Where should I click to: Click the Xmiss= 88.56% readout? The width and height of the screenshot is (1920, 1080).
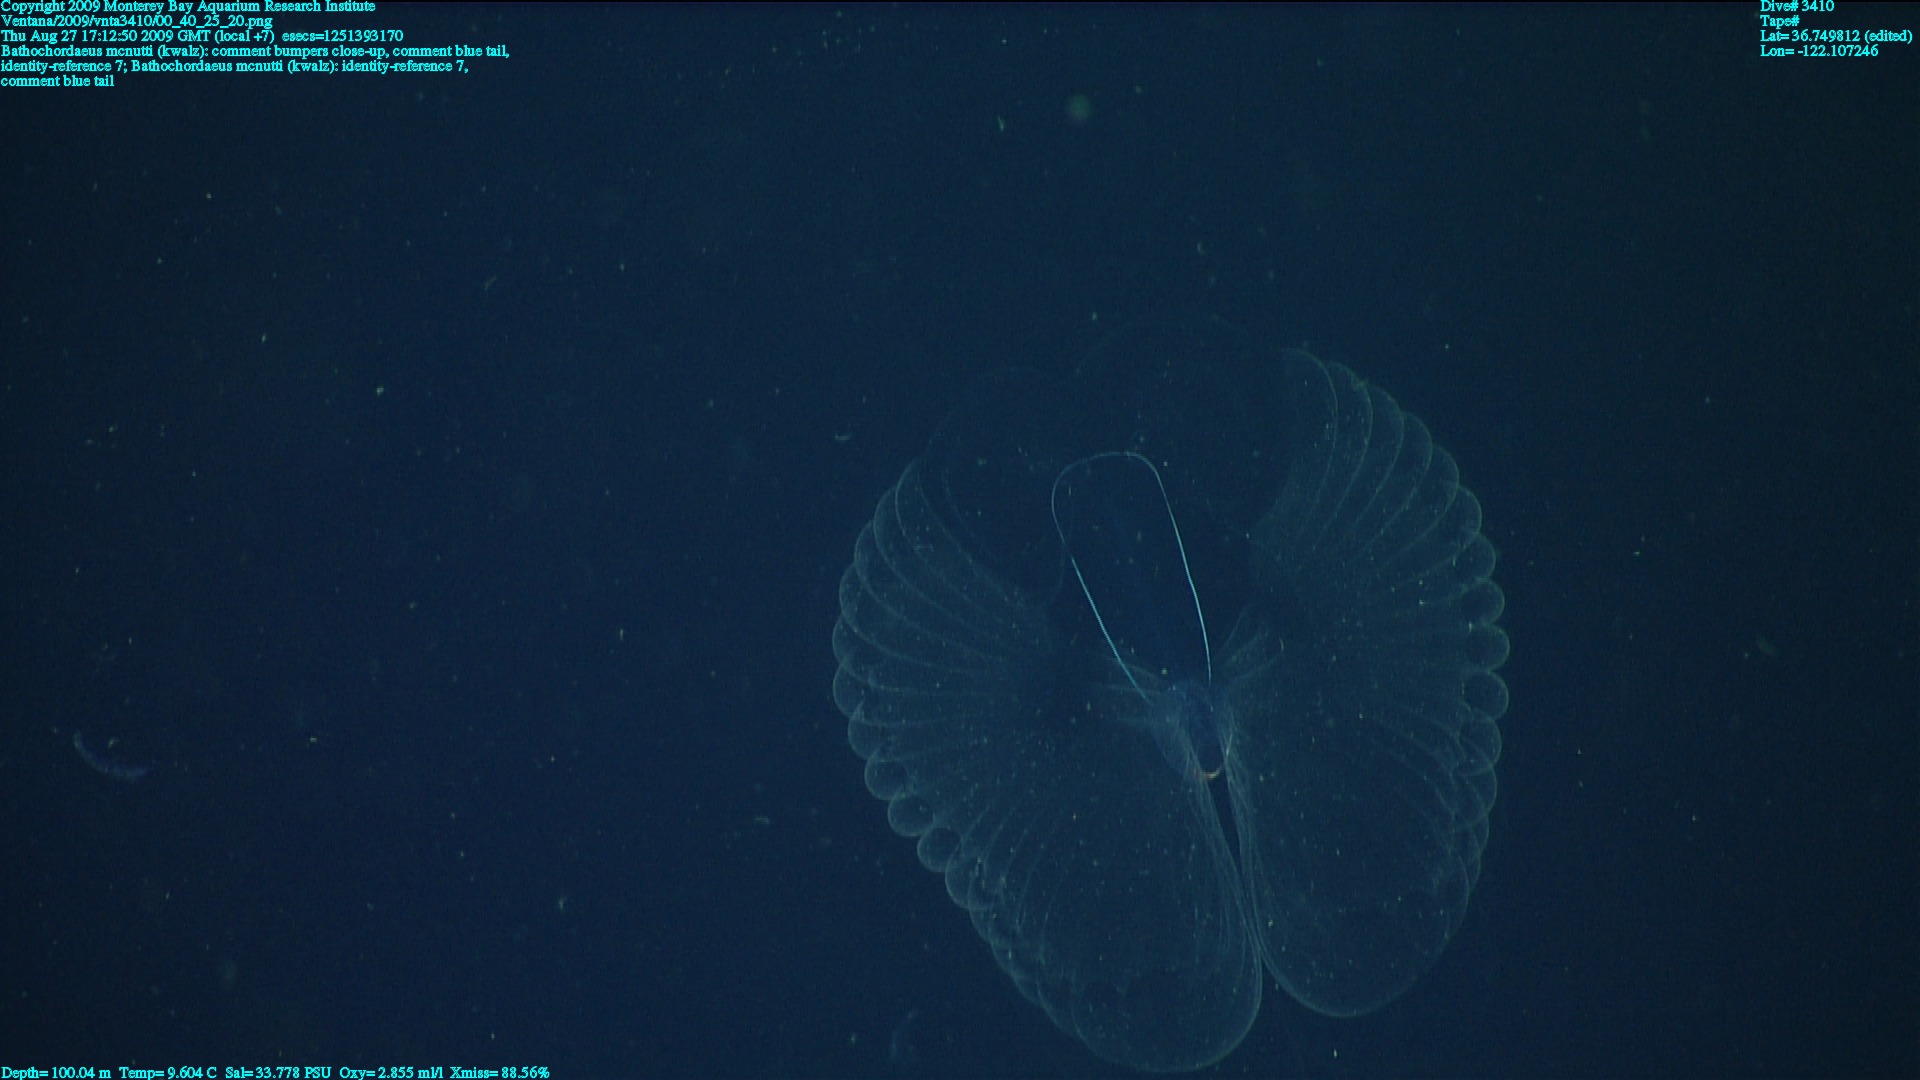(x=499, y=1072)
